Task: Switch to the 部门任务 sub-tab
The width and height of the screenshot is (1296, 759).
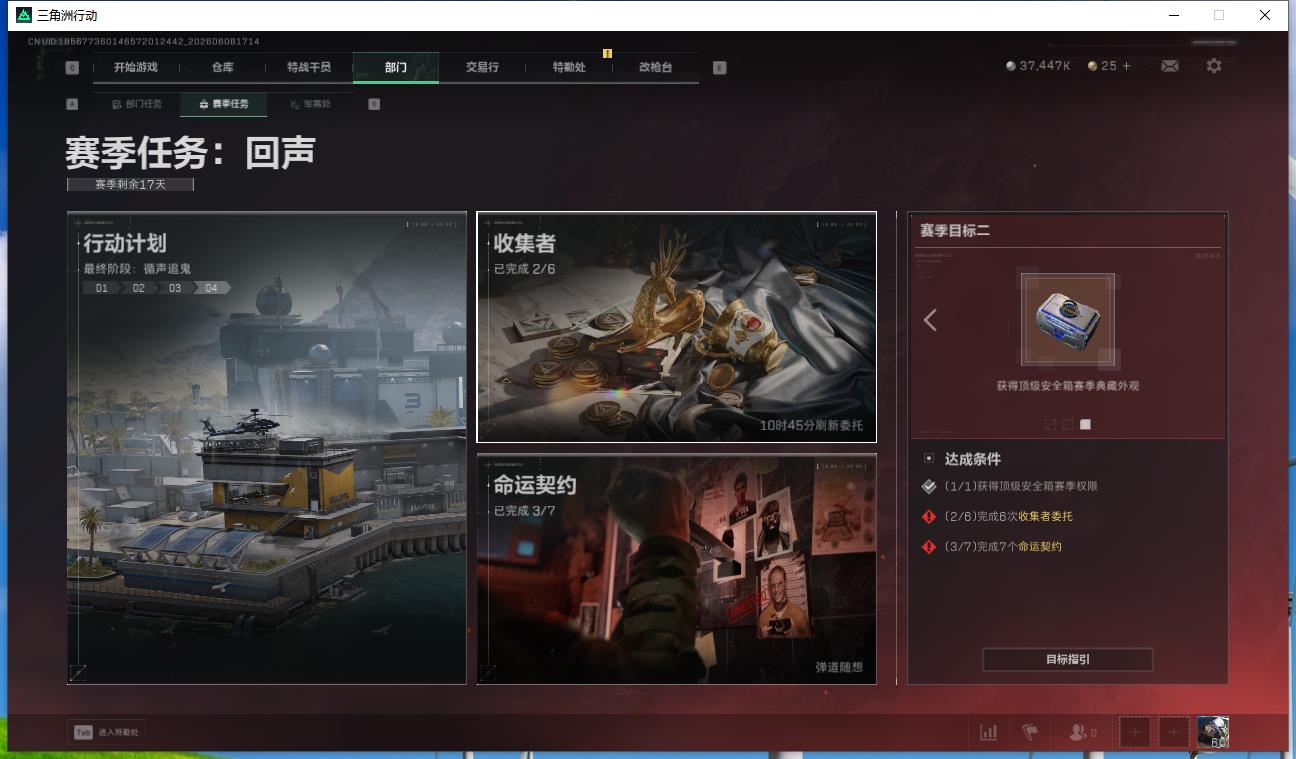Action: point(137,104)
